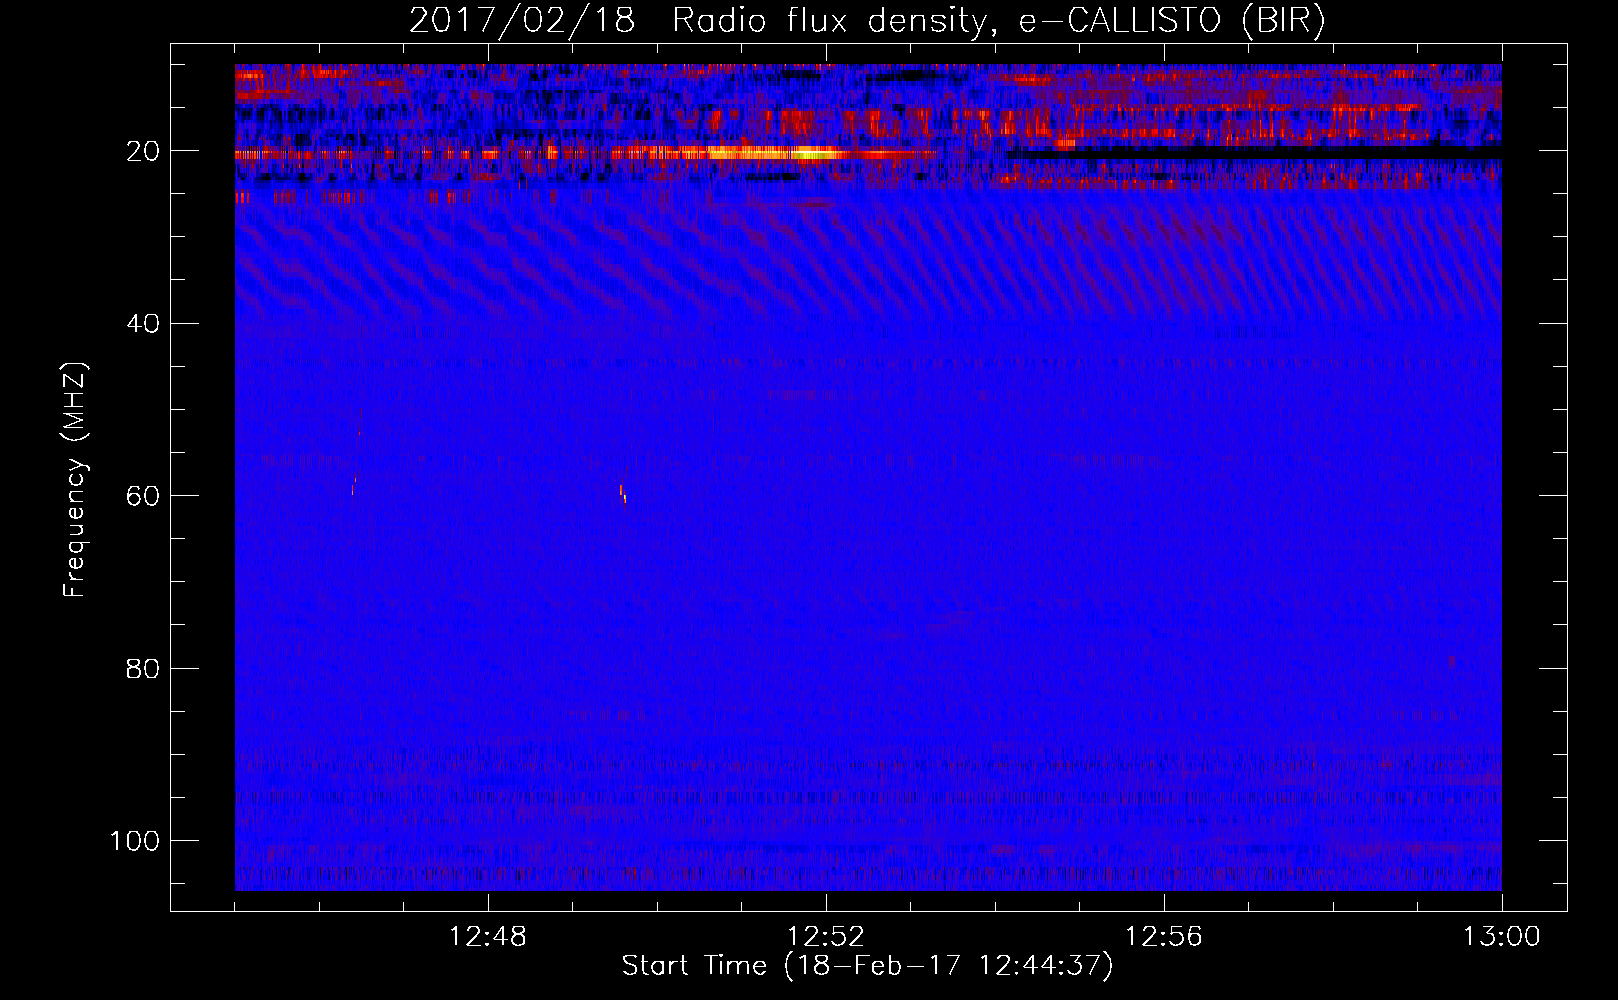Click the 'Frequency (MHZ)' y-axis label
Image resolution: width=1618 pixels, height=1000 pixels.
[75, 479]
